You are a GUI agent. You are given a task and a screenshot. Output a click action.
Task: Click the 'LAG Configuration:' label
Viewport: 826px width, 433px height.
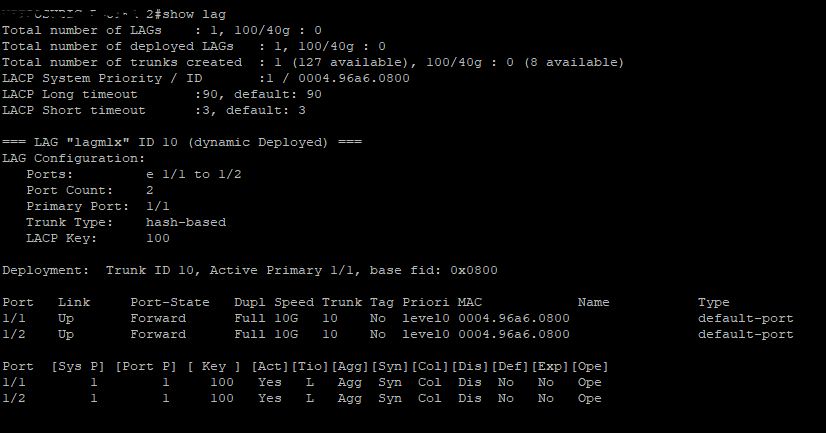(x=73, y=158)
